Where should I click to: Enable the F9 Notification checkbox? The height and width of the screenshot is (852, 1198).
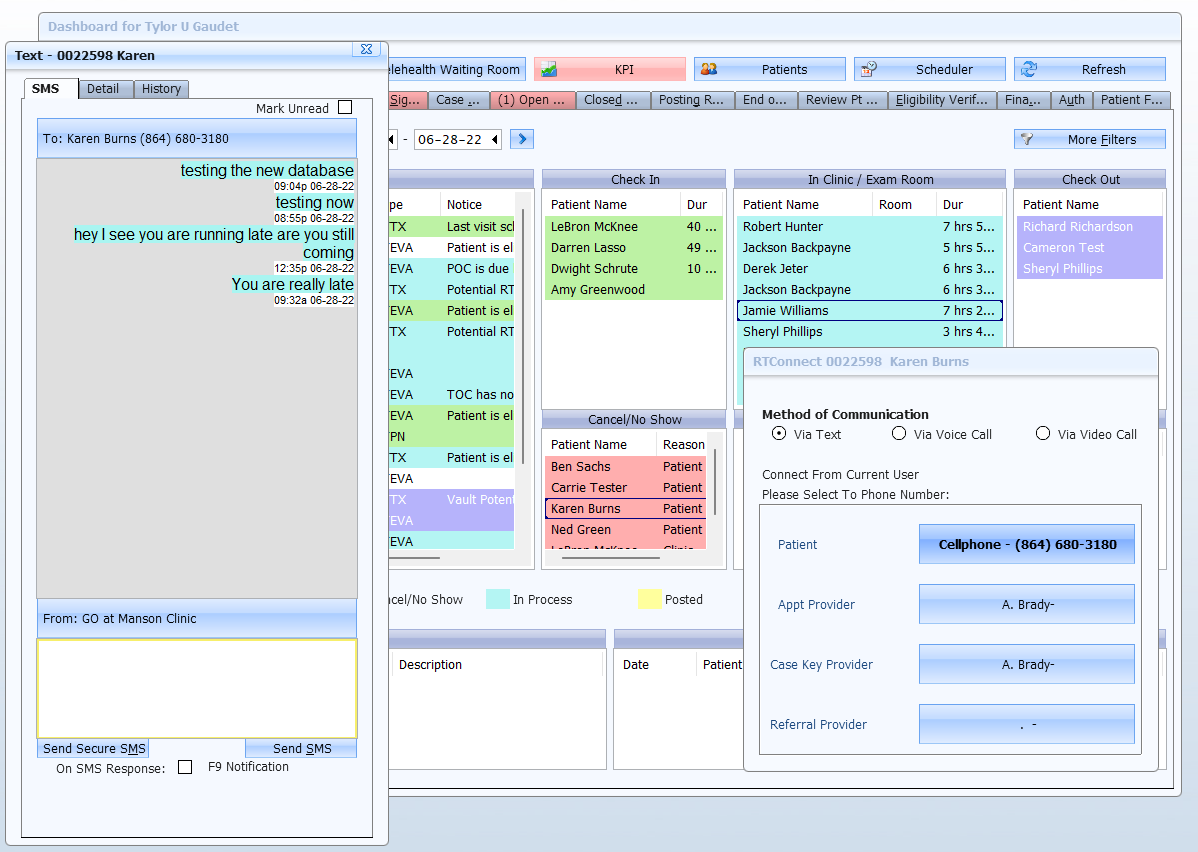pyautogui.click(x=185, y=766)
